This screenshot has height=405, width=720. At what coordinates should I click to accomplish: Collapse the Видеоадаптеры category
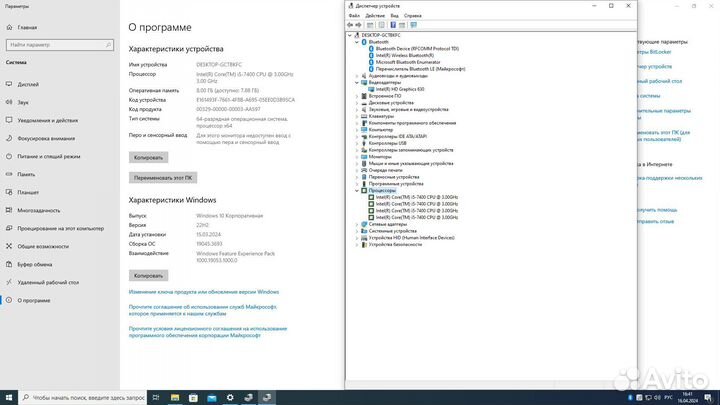pos(357,83)
